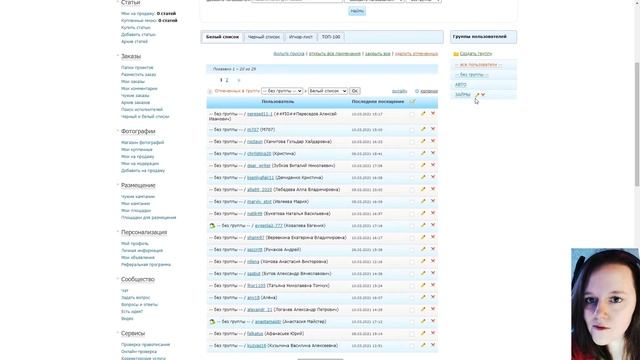This screenshot has width=640, height=360.
Task: Delete the ЗАЙМЫ group with red X icon
Action: click(x=483, y=95)
